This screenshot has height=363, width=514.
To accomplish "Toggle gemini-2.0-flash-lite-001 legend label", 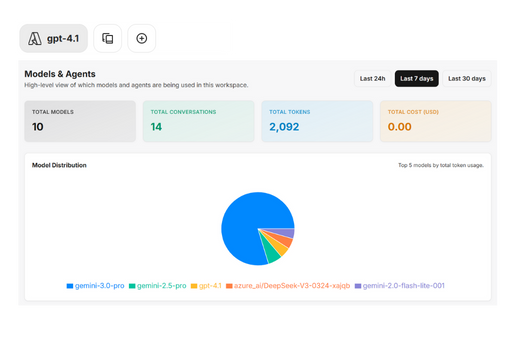I will pyautogui.click(x=404, y=286).
